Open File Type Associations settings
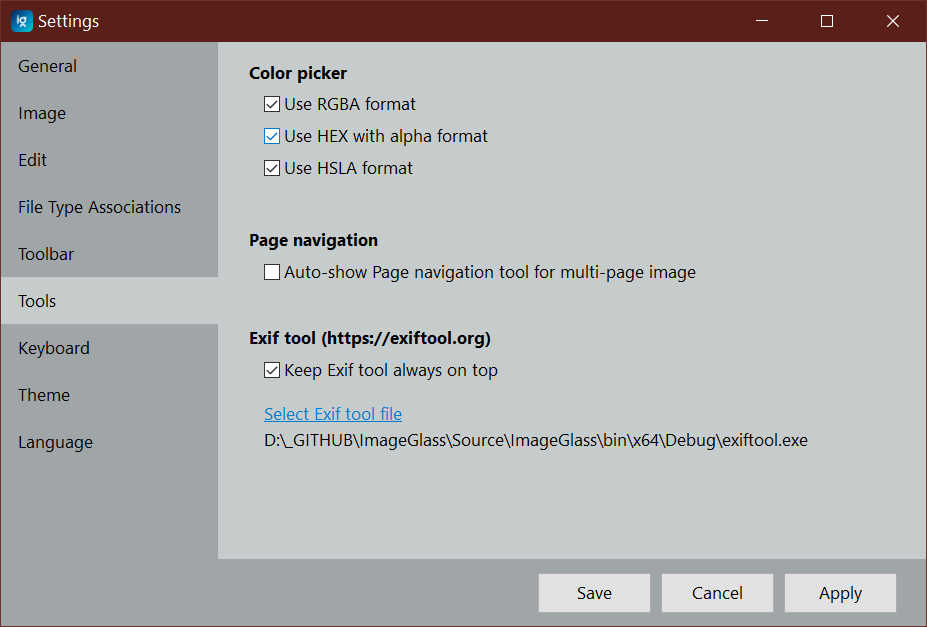927x627 pixels. pos(99,207)
